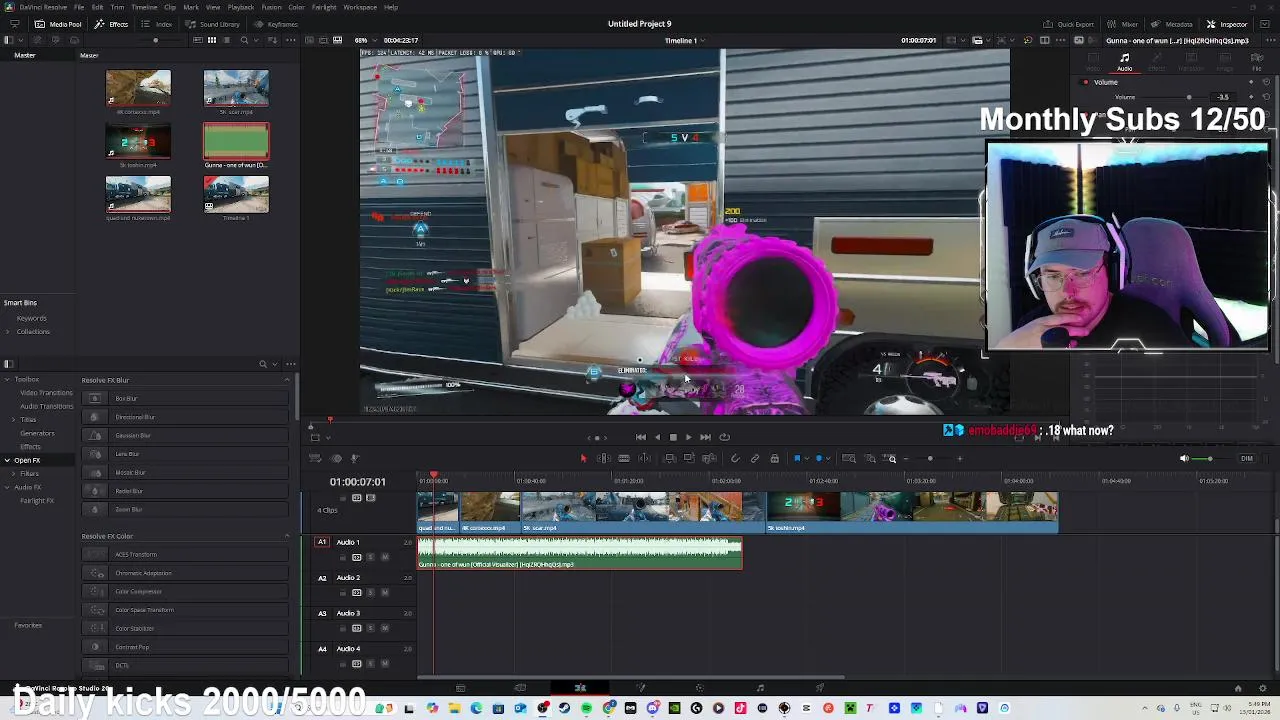Collapse the Resolve FX Blur group
Viewport: 1280px width, 720px height.
point(287,380)
